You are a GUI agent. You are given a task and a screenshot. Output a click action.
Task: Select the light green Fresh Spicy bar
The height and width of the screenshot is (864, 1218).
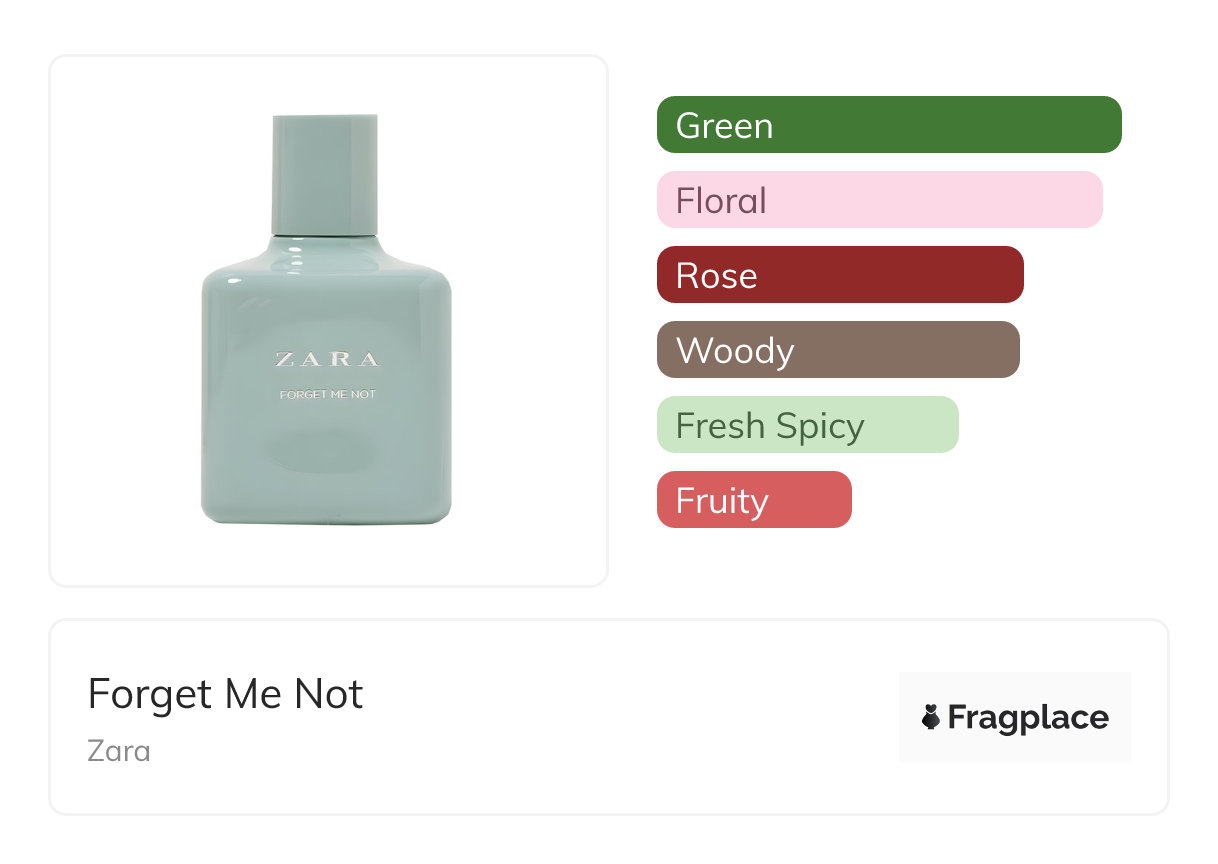(x=807, y=425)
